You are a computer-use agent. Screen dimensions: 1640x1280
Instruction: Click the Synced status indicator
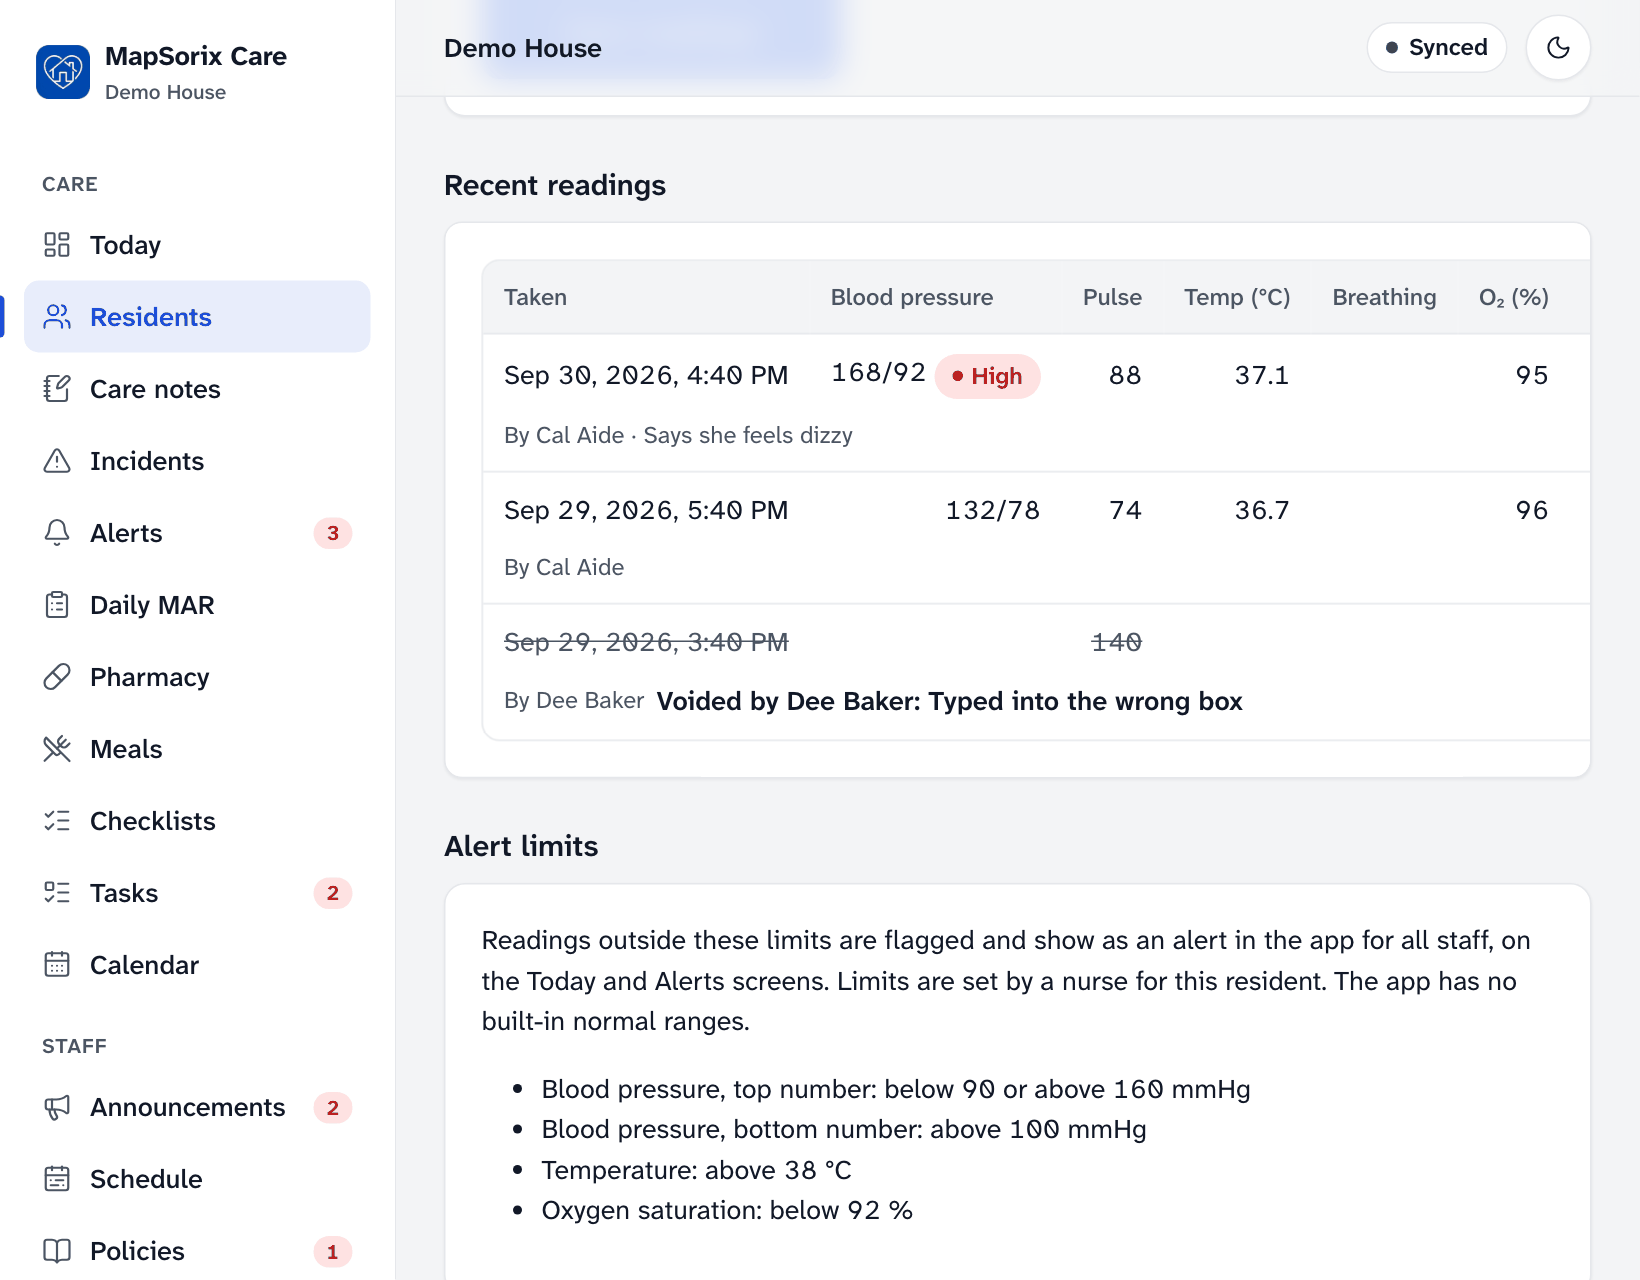coord(1436,47)
